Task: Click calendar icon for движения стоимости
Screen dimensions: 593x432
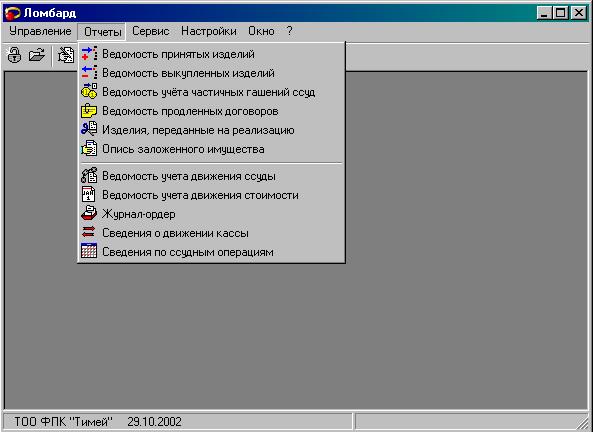Action: pyautogui.click(x=89, y=195)
